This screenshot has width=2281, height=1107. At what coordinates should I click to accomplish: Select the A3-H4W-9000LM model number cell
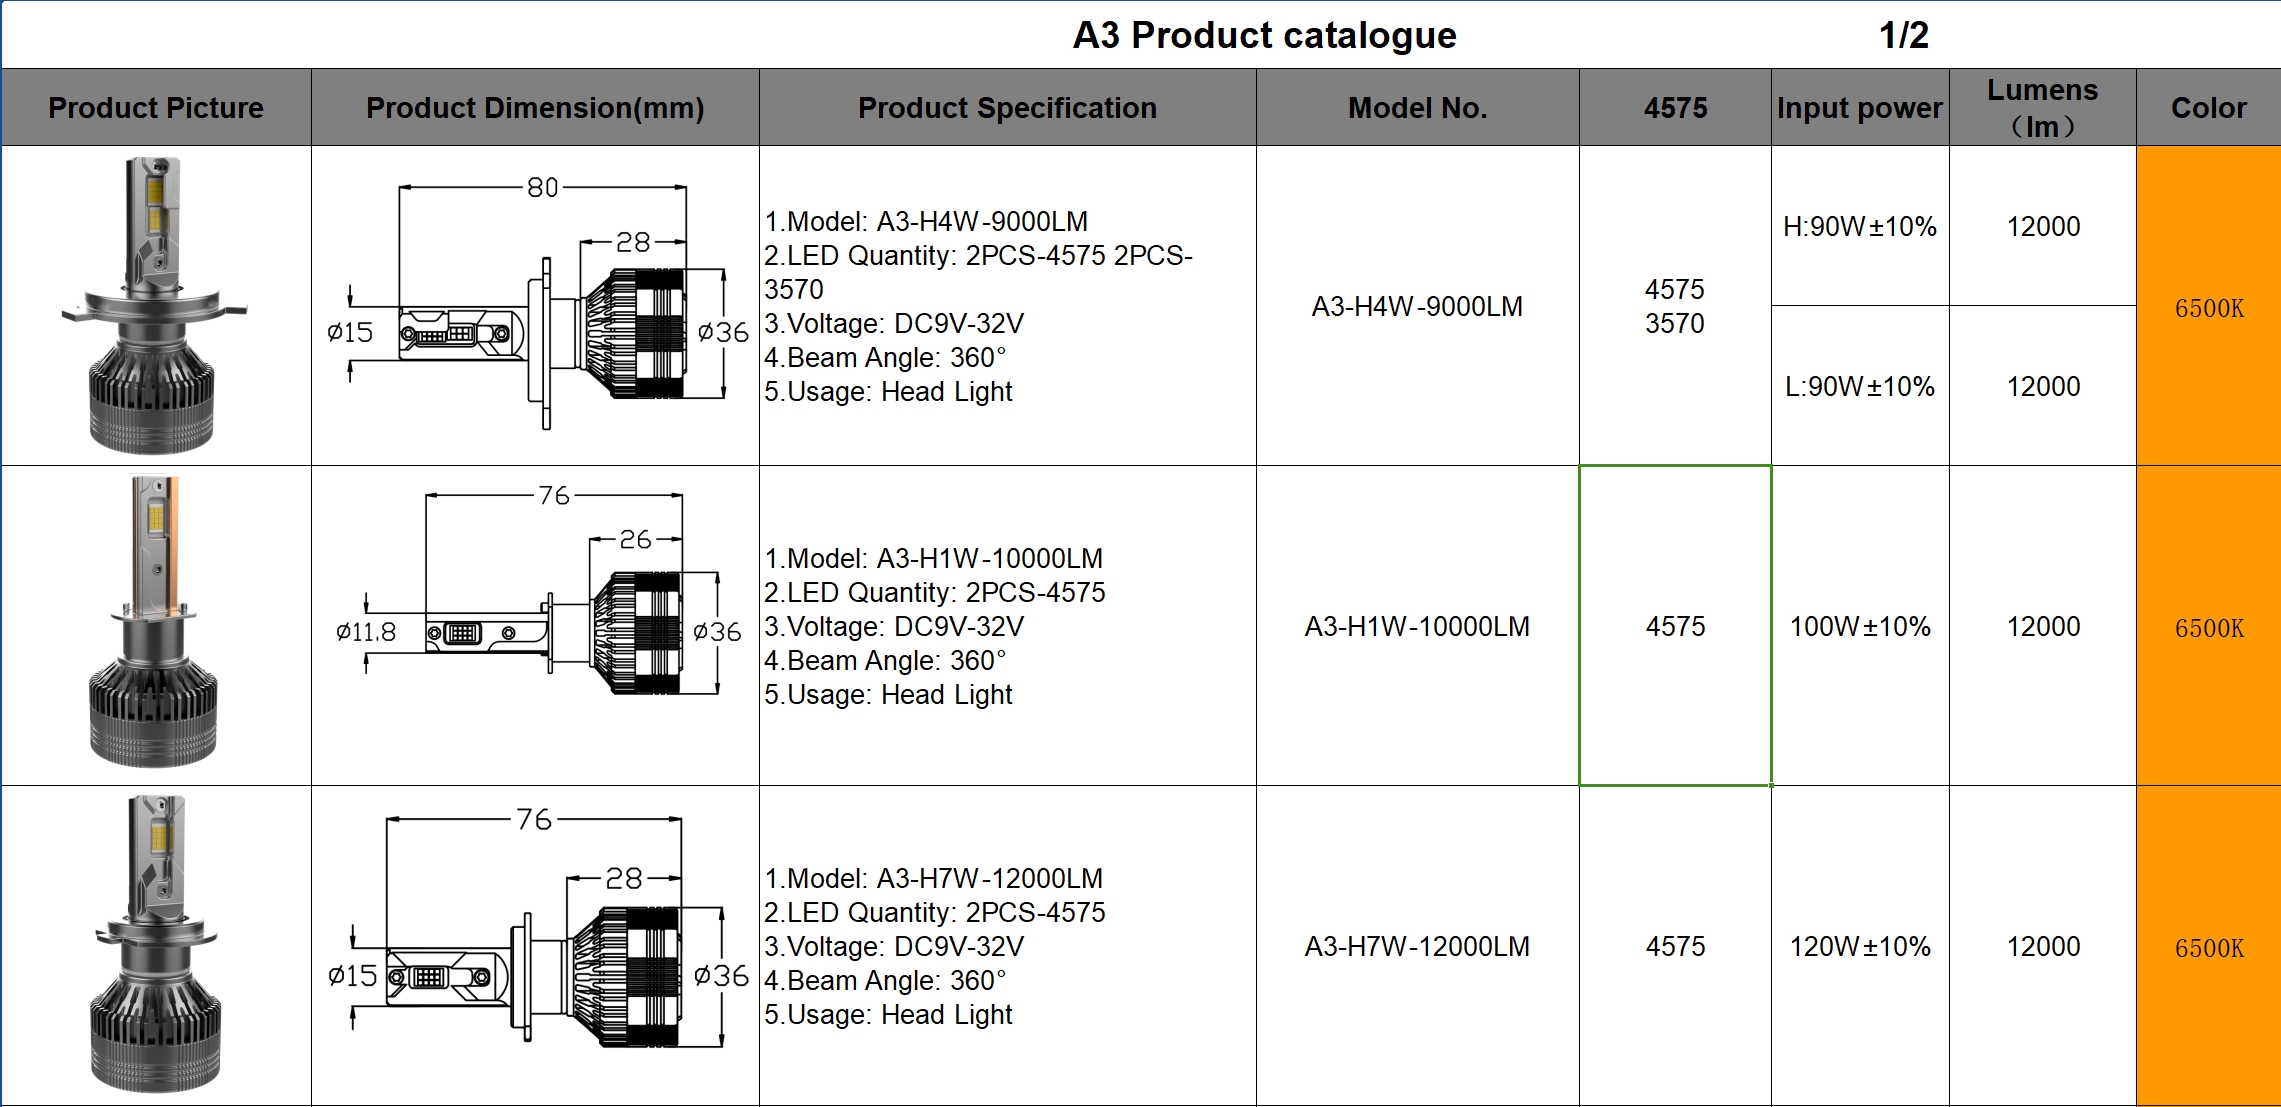[x=1417, y=306]
